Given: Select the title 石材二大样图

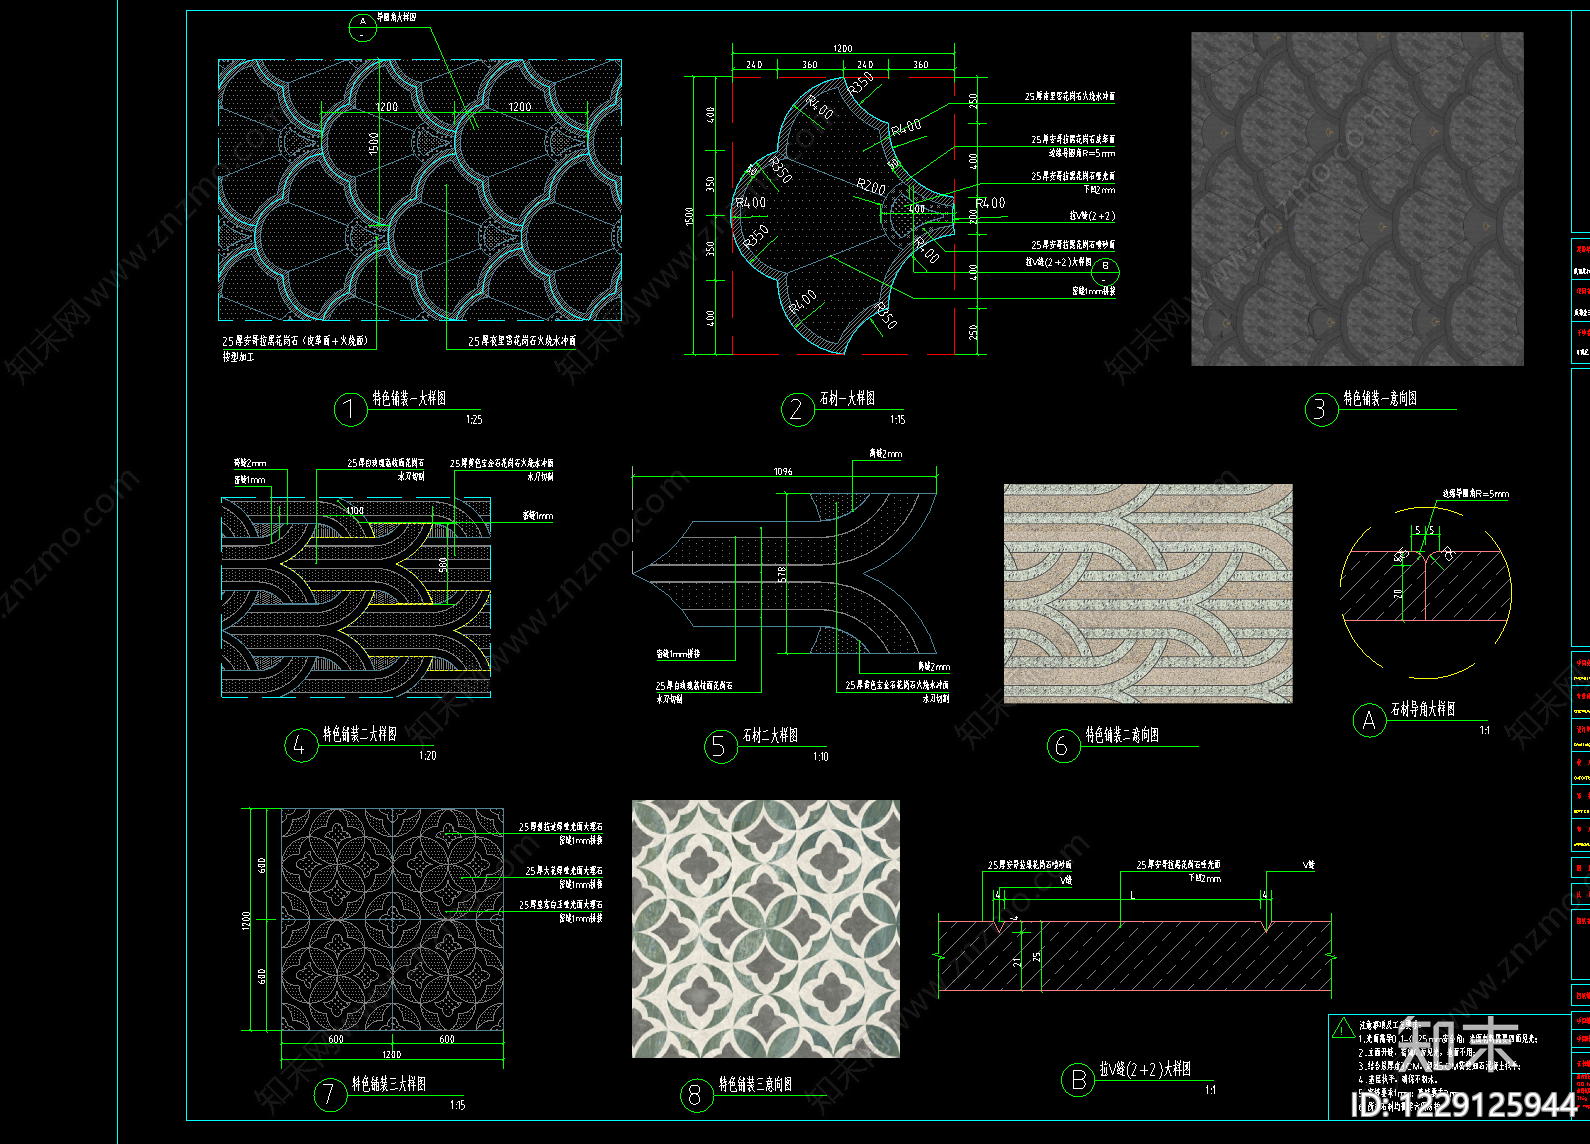Looking at the screenshot, I should (770, 735).
